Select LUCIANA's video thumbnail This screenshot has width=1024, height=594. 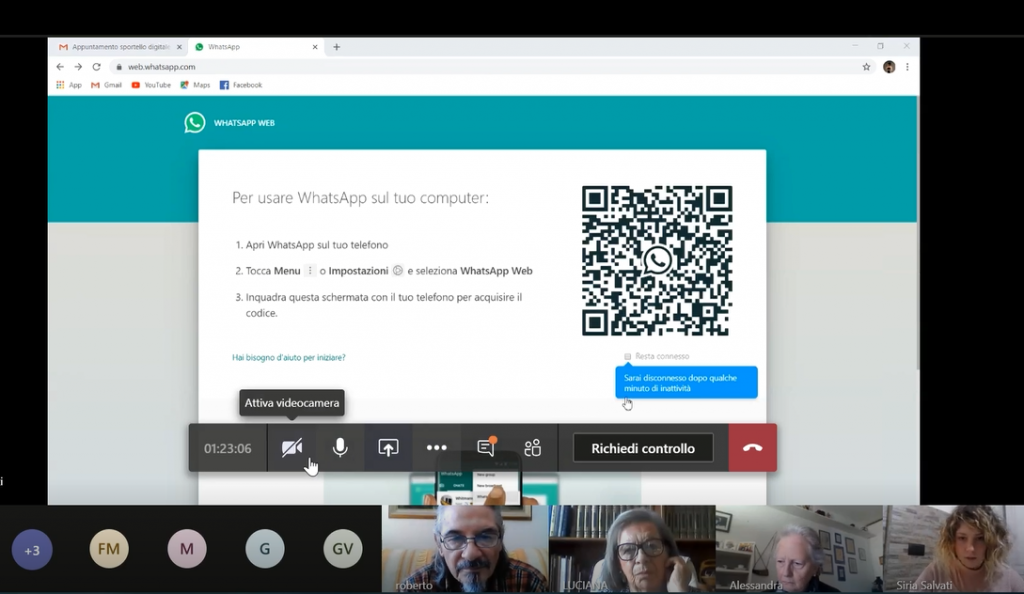[632, 549]
